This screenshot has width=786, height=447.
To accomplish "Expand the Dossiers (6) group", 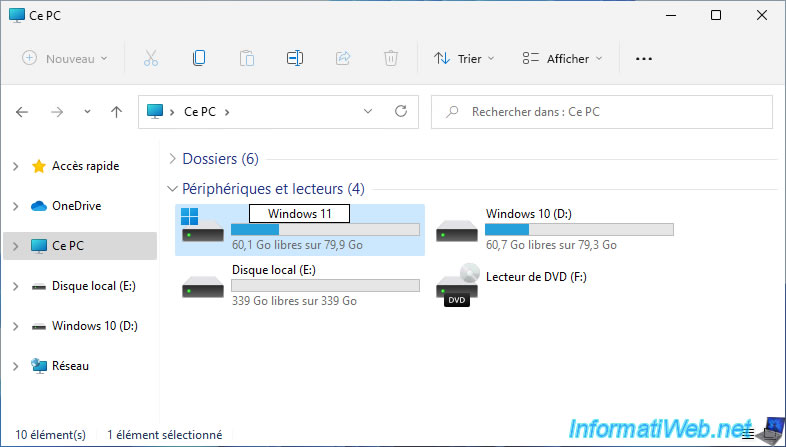I will (x=173, y=159).
